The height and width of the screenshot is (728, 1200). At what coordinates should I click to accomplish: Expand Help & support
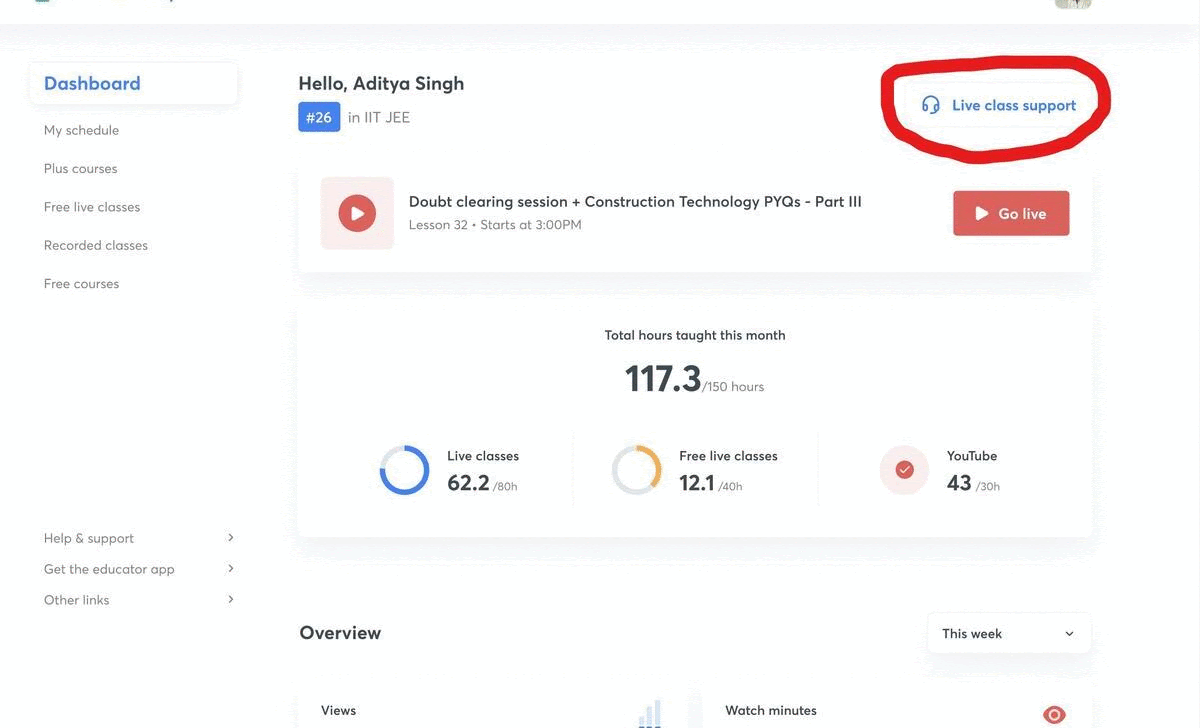click(x=139, y=538)
